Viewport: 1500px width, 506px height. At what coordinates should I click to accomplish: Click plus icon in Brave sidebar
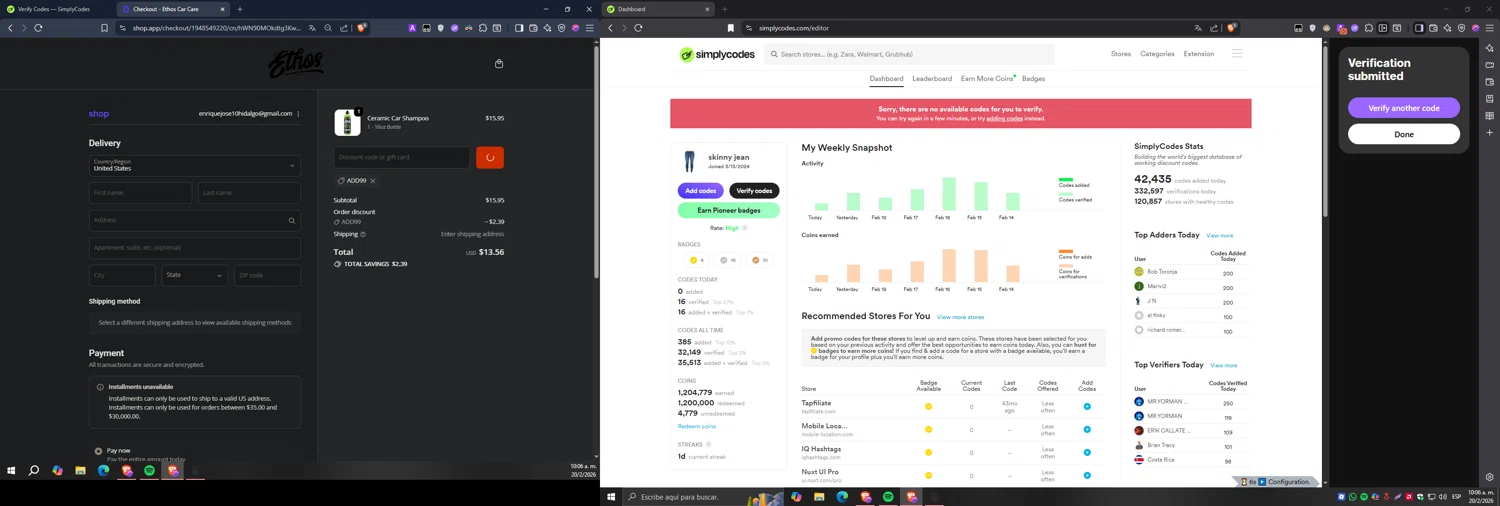click(1490, 133)
